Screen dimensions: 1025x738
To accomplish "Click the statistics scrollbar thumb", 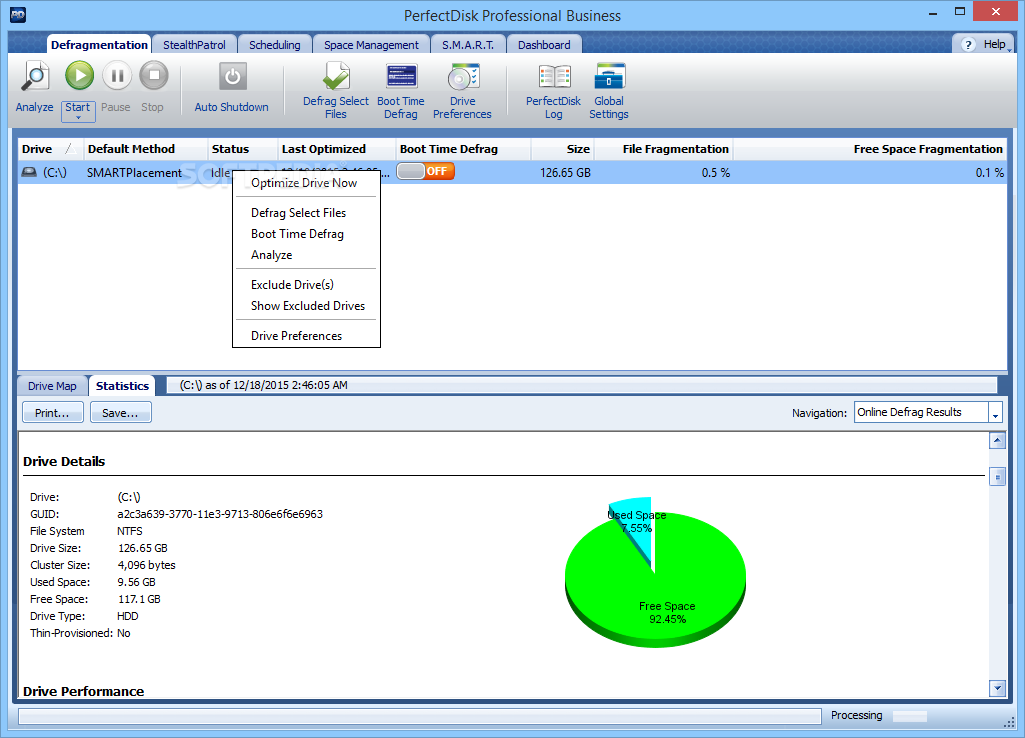I will (x=997, y=477).
